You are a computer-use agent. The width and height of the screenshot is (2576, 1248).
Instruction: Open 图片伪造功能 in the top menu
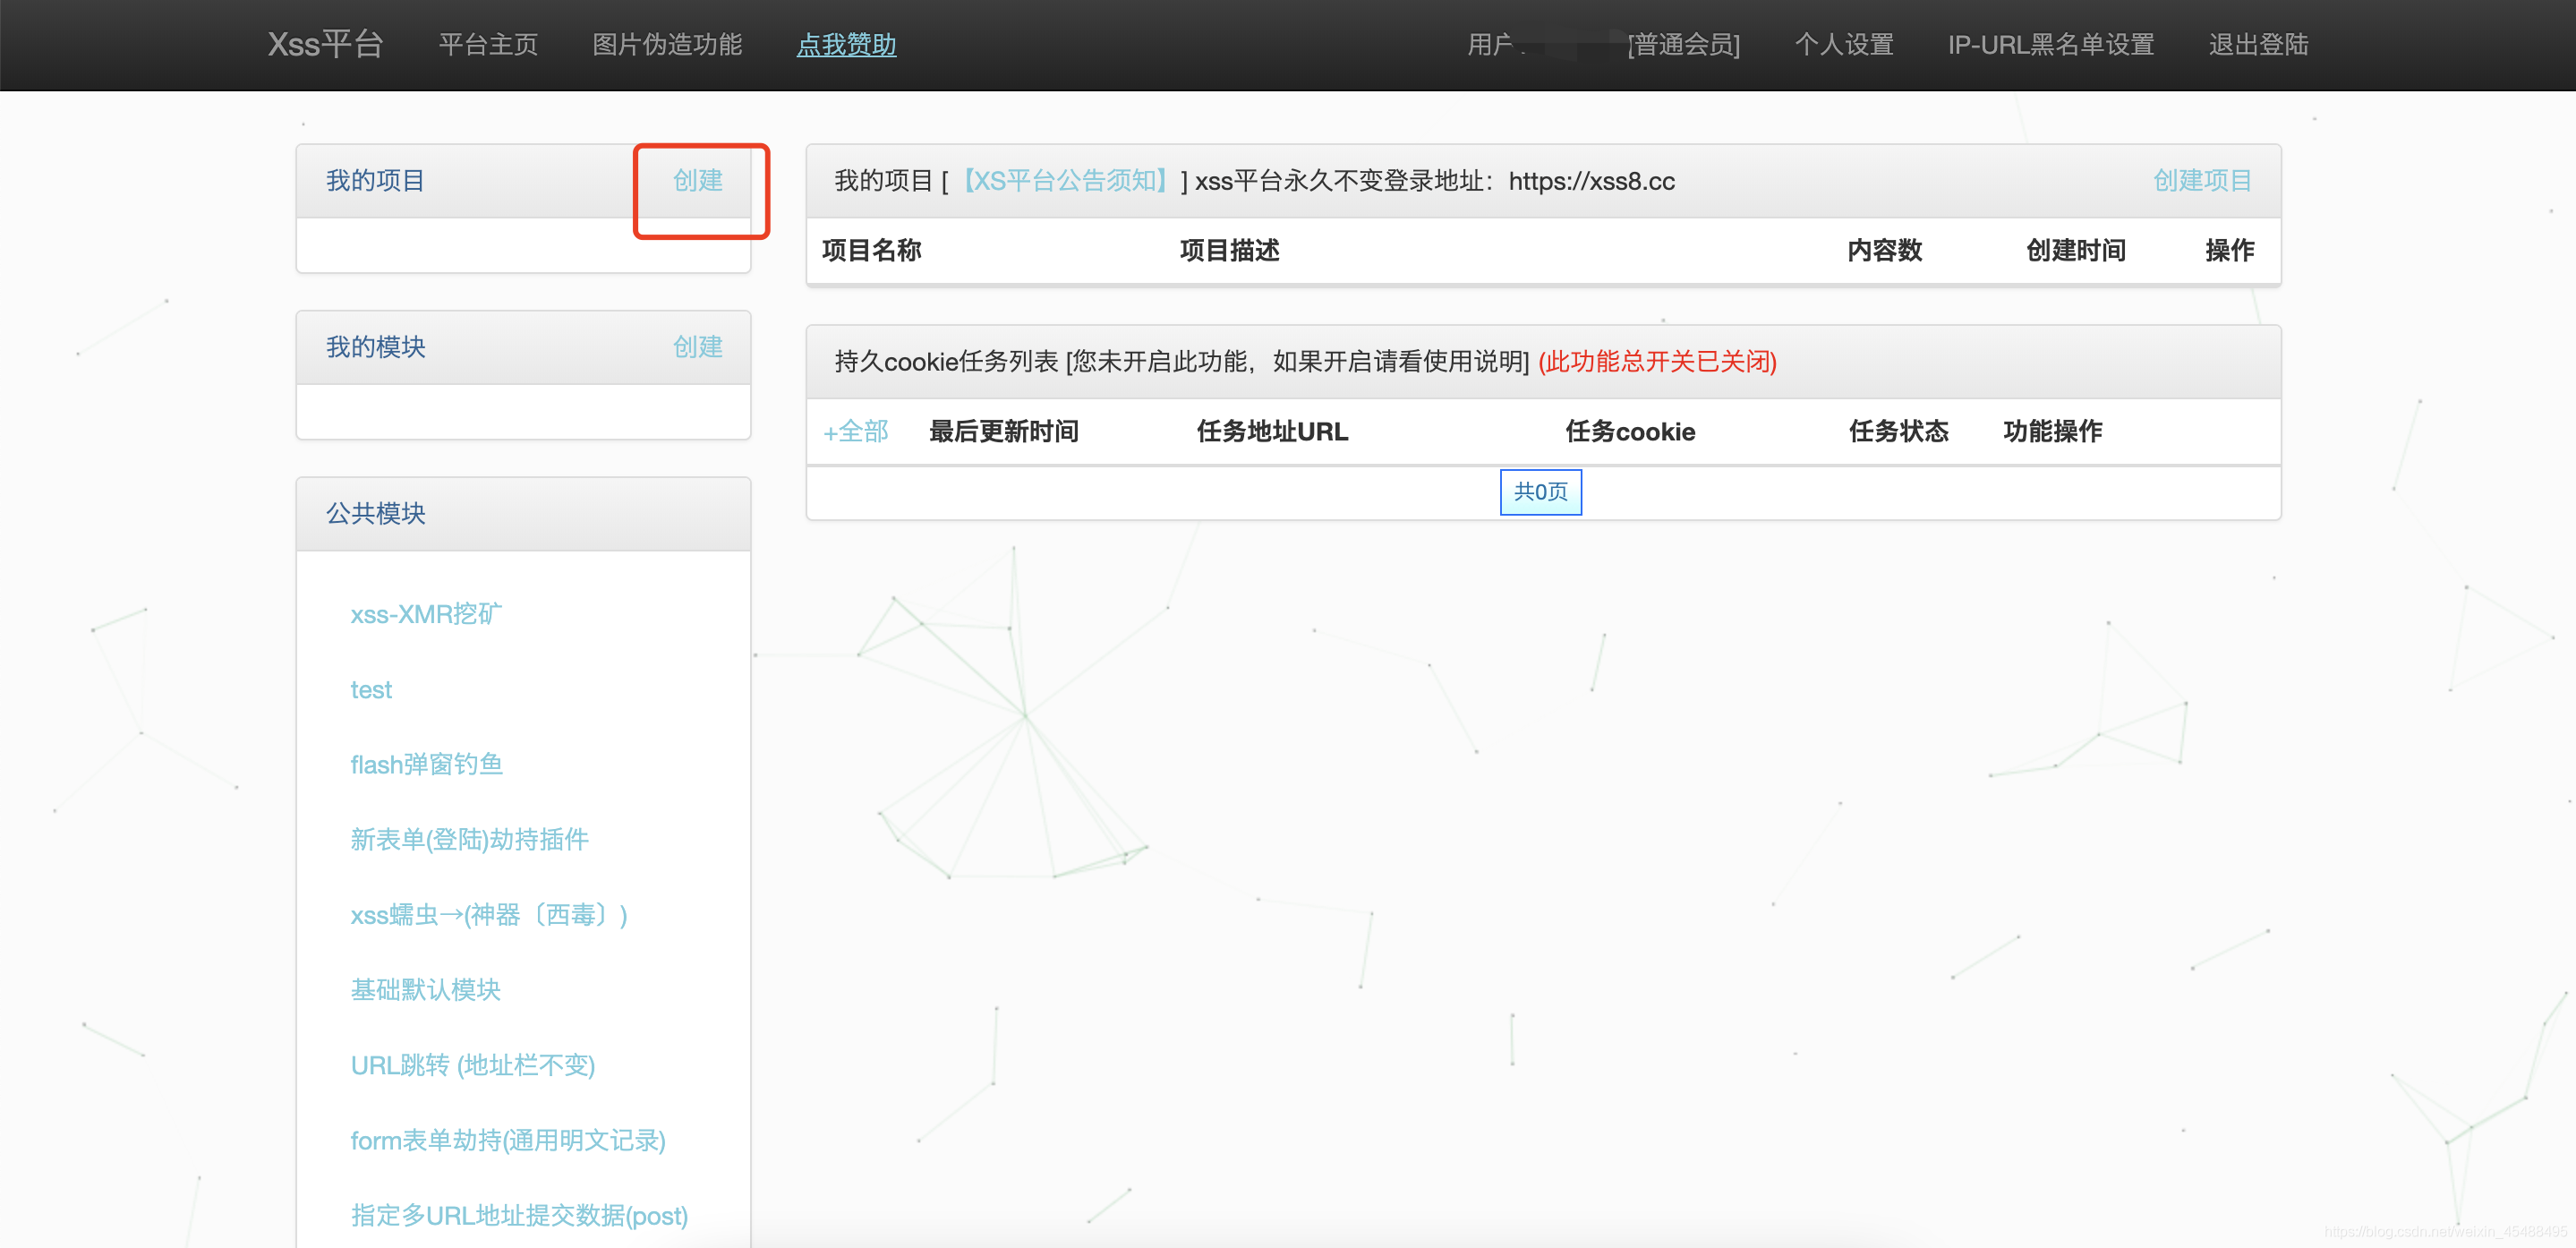(667, 44)
